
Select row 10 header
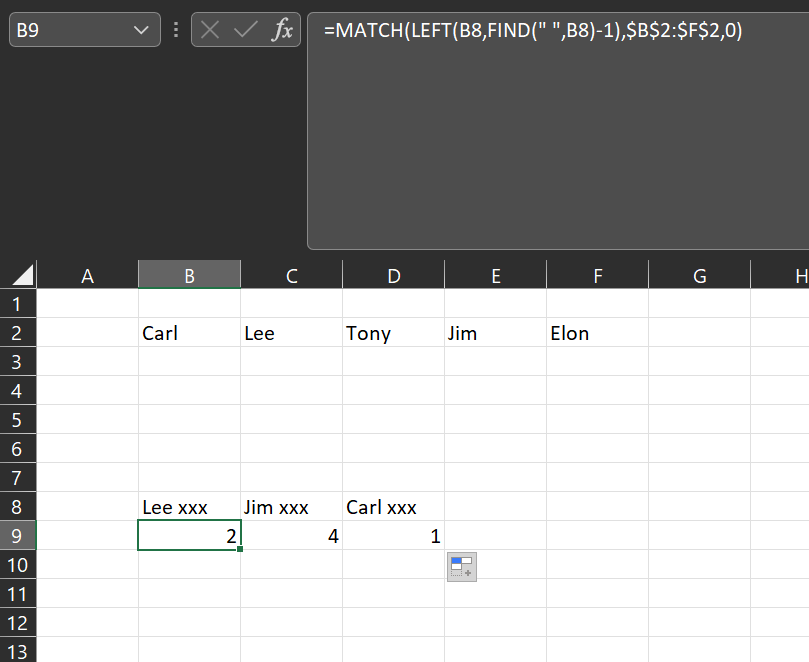pos(18,565)
